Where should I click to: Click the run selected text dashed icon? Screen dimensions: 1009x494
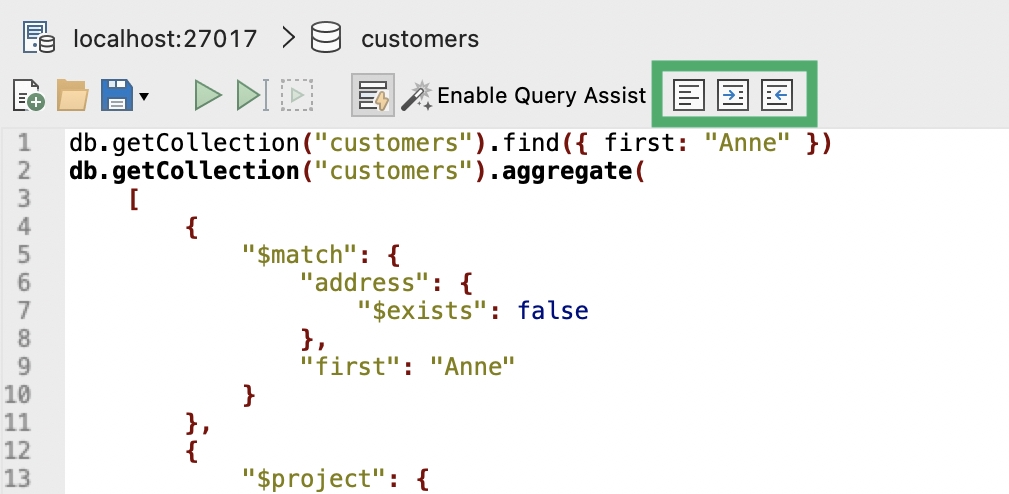tap(297, 96)
